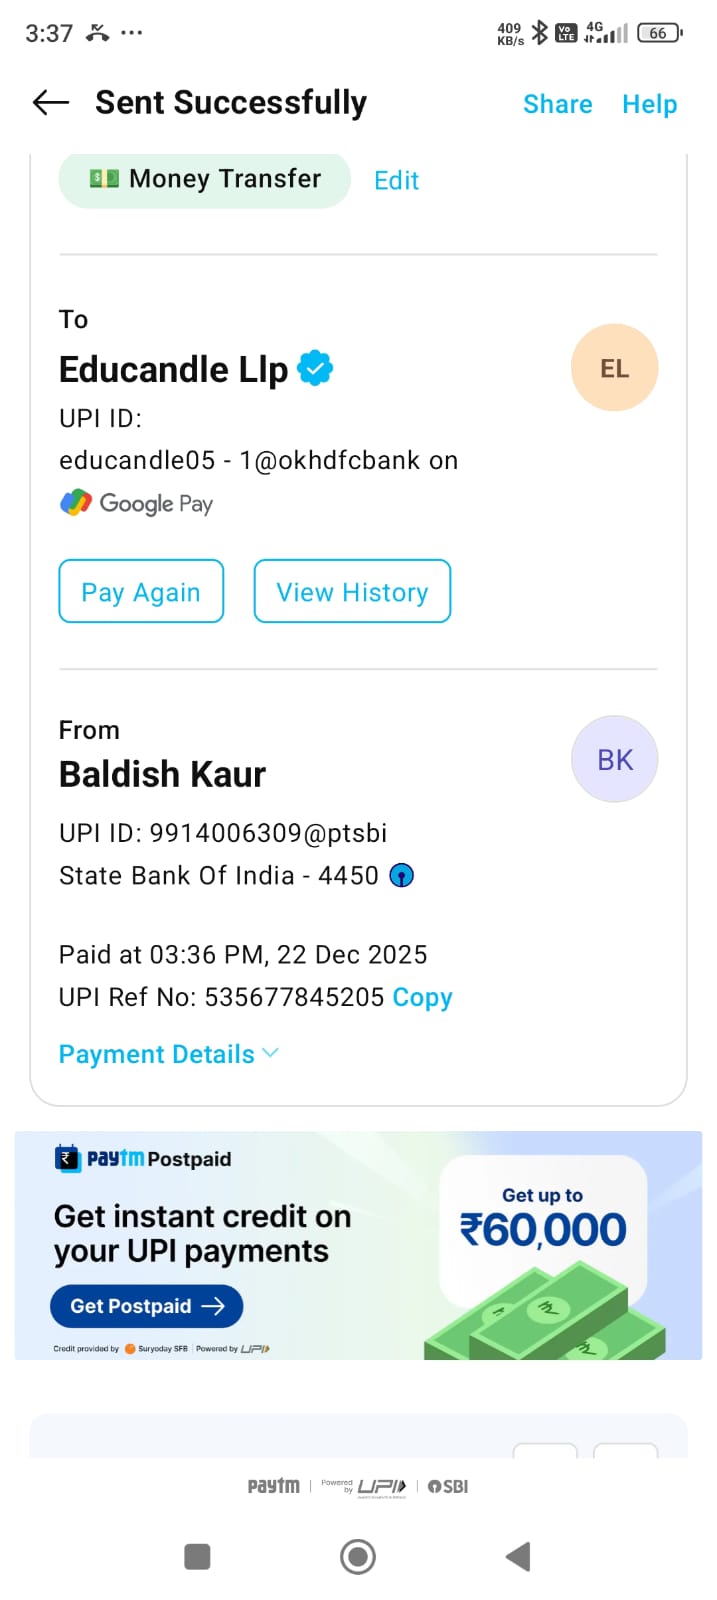Tap the Paytm Postpaid logo in banner
The height and width of the screenshot is (1600, 717).
(x=142, y=1158)
